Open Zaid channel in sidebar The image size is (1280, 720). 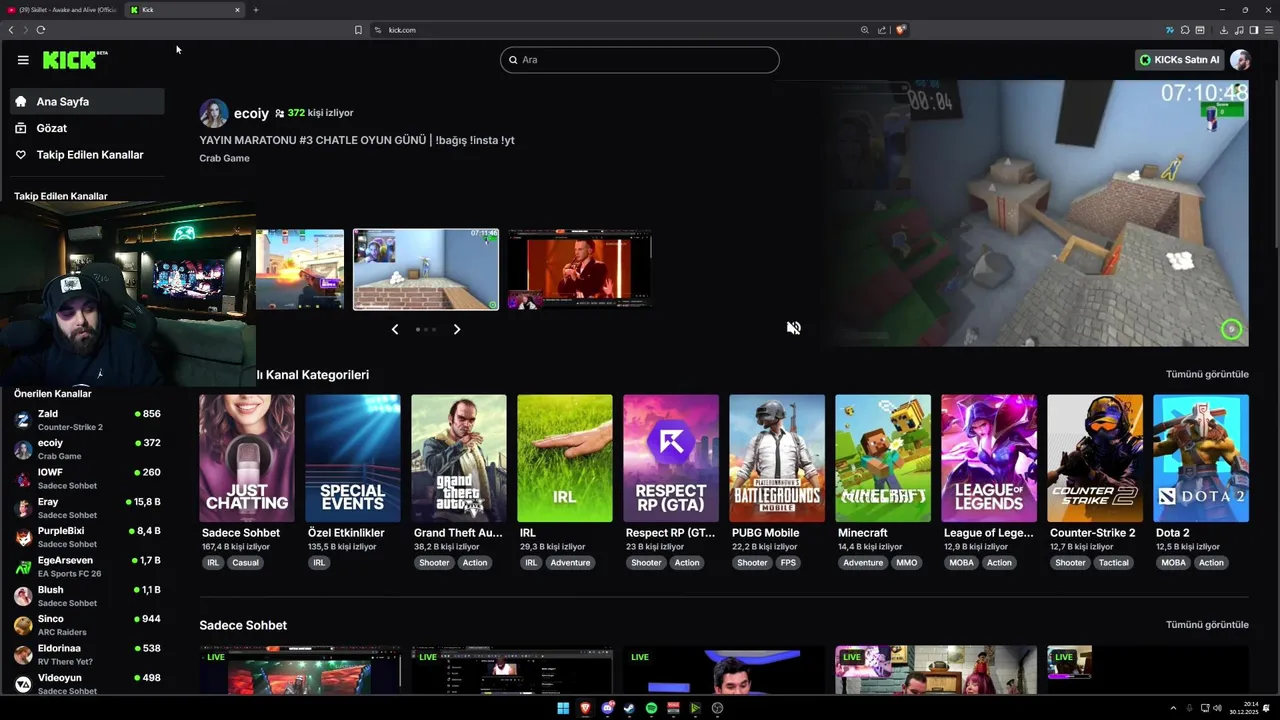[87, 420]
